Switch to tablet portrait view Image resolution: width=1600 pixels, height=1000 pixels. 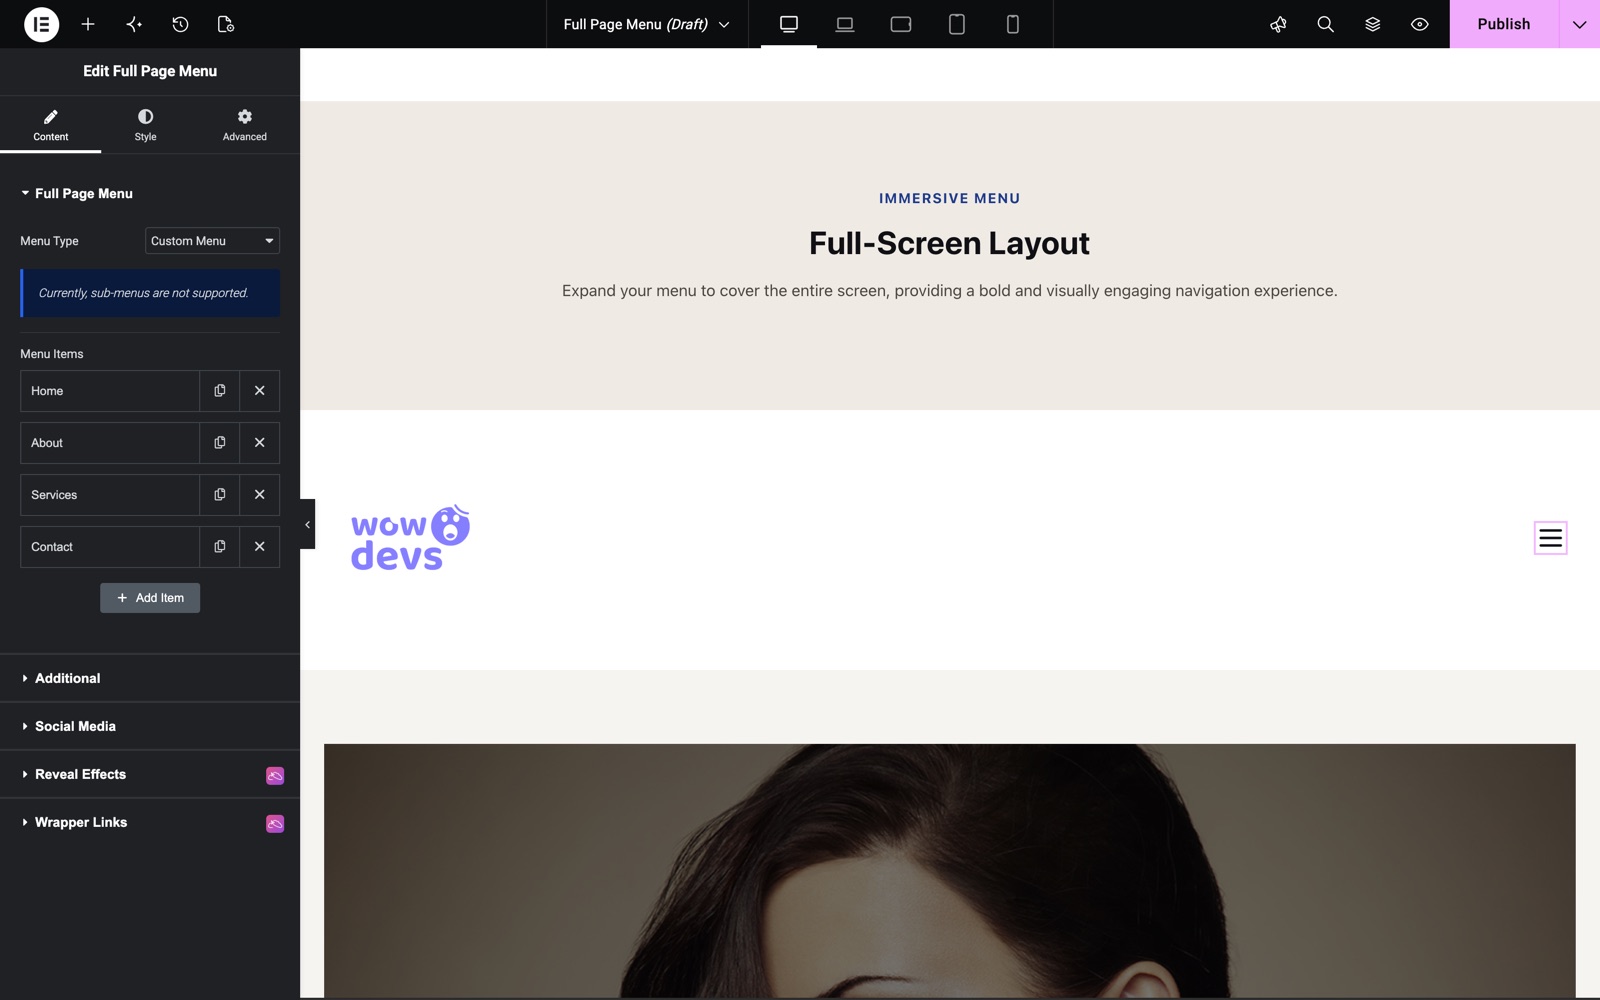(957, 24)
